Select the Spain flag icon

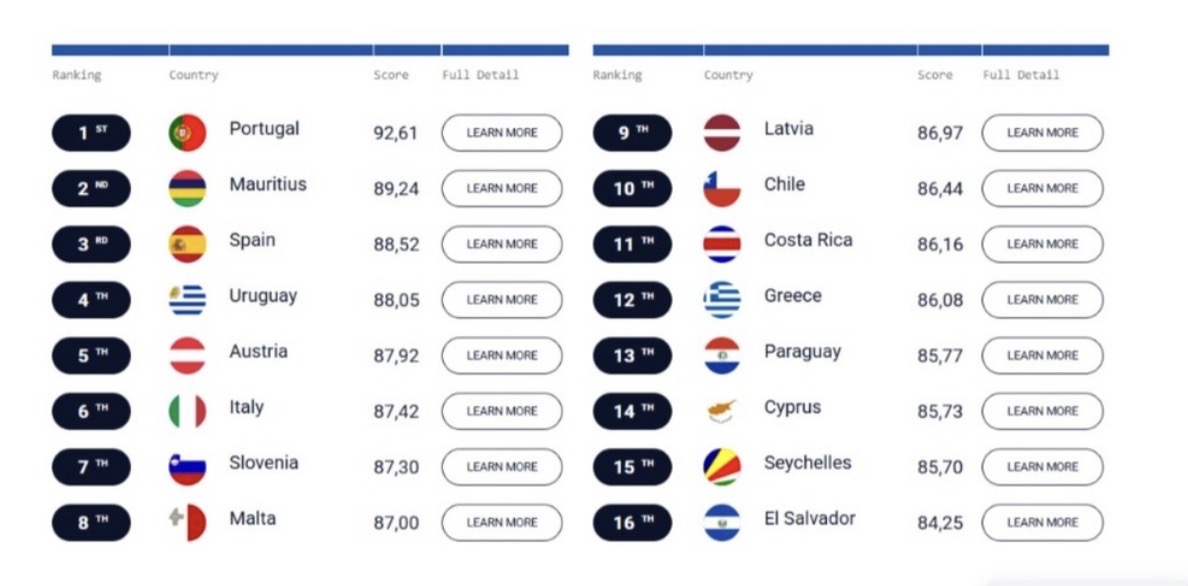click(187, 244)
